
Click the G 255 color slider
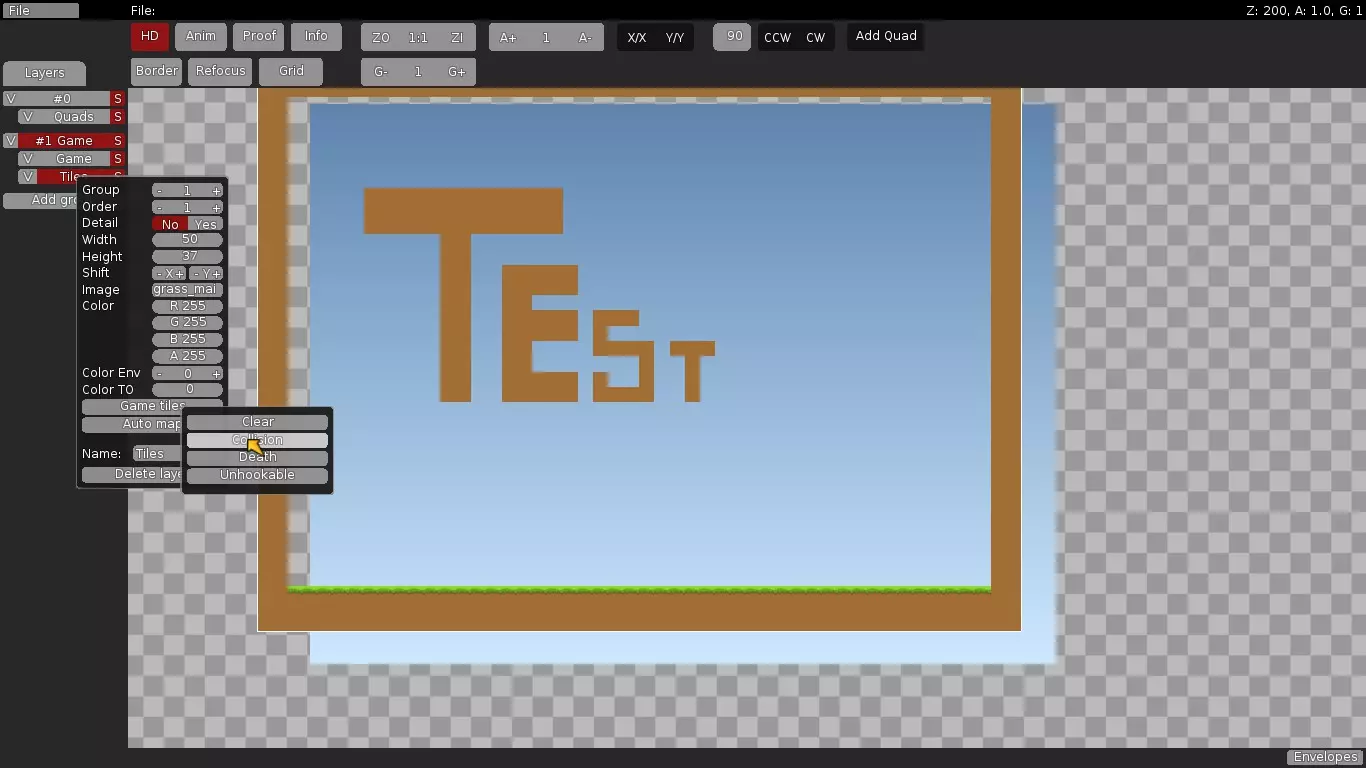click(x=188, y=323)
